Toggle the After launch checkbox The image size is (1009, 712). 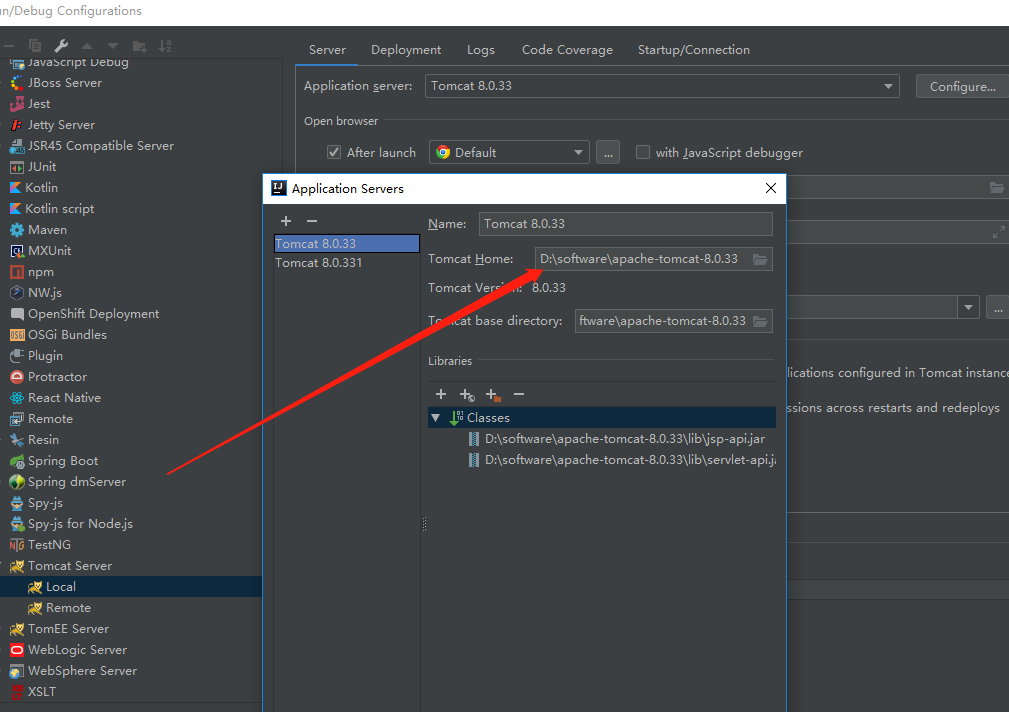[x=334, y=153]
